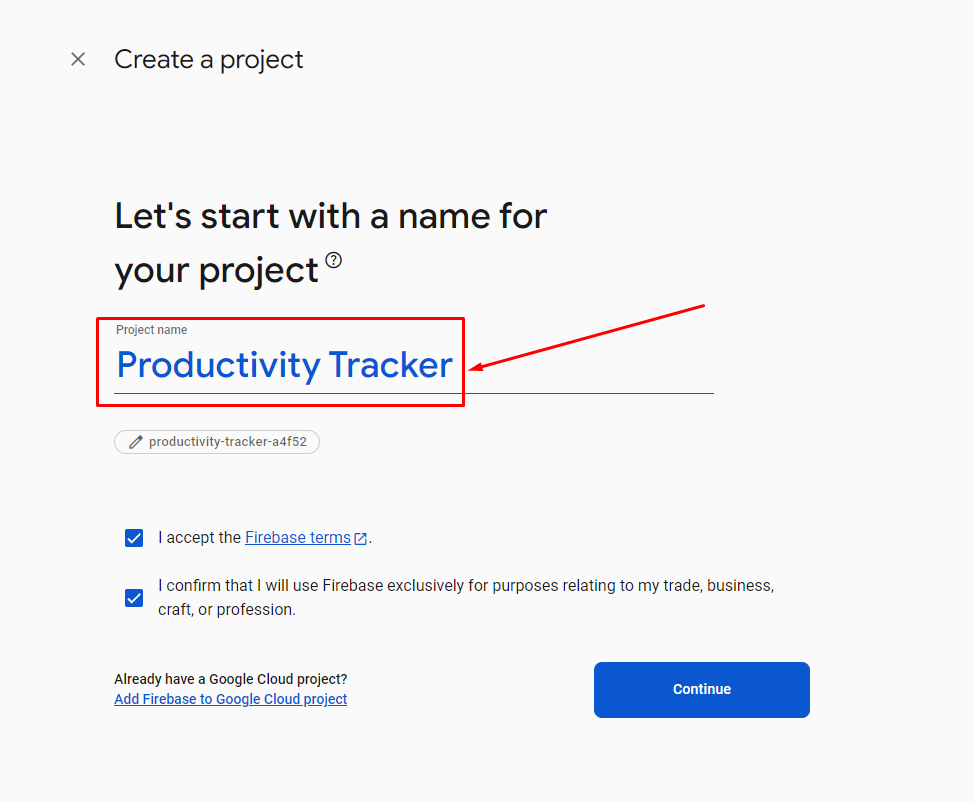Click external link icon beside Firebase terms
Viewport: 974px width, 802px height.
(360, 539)
